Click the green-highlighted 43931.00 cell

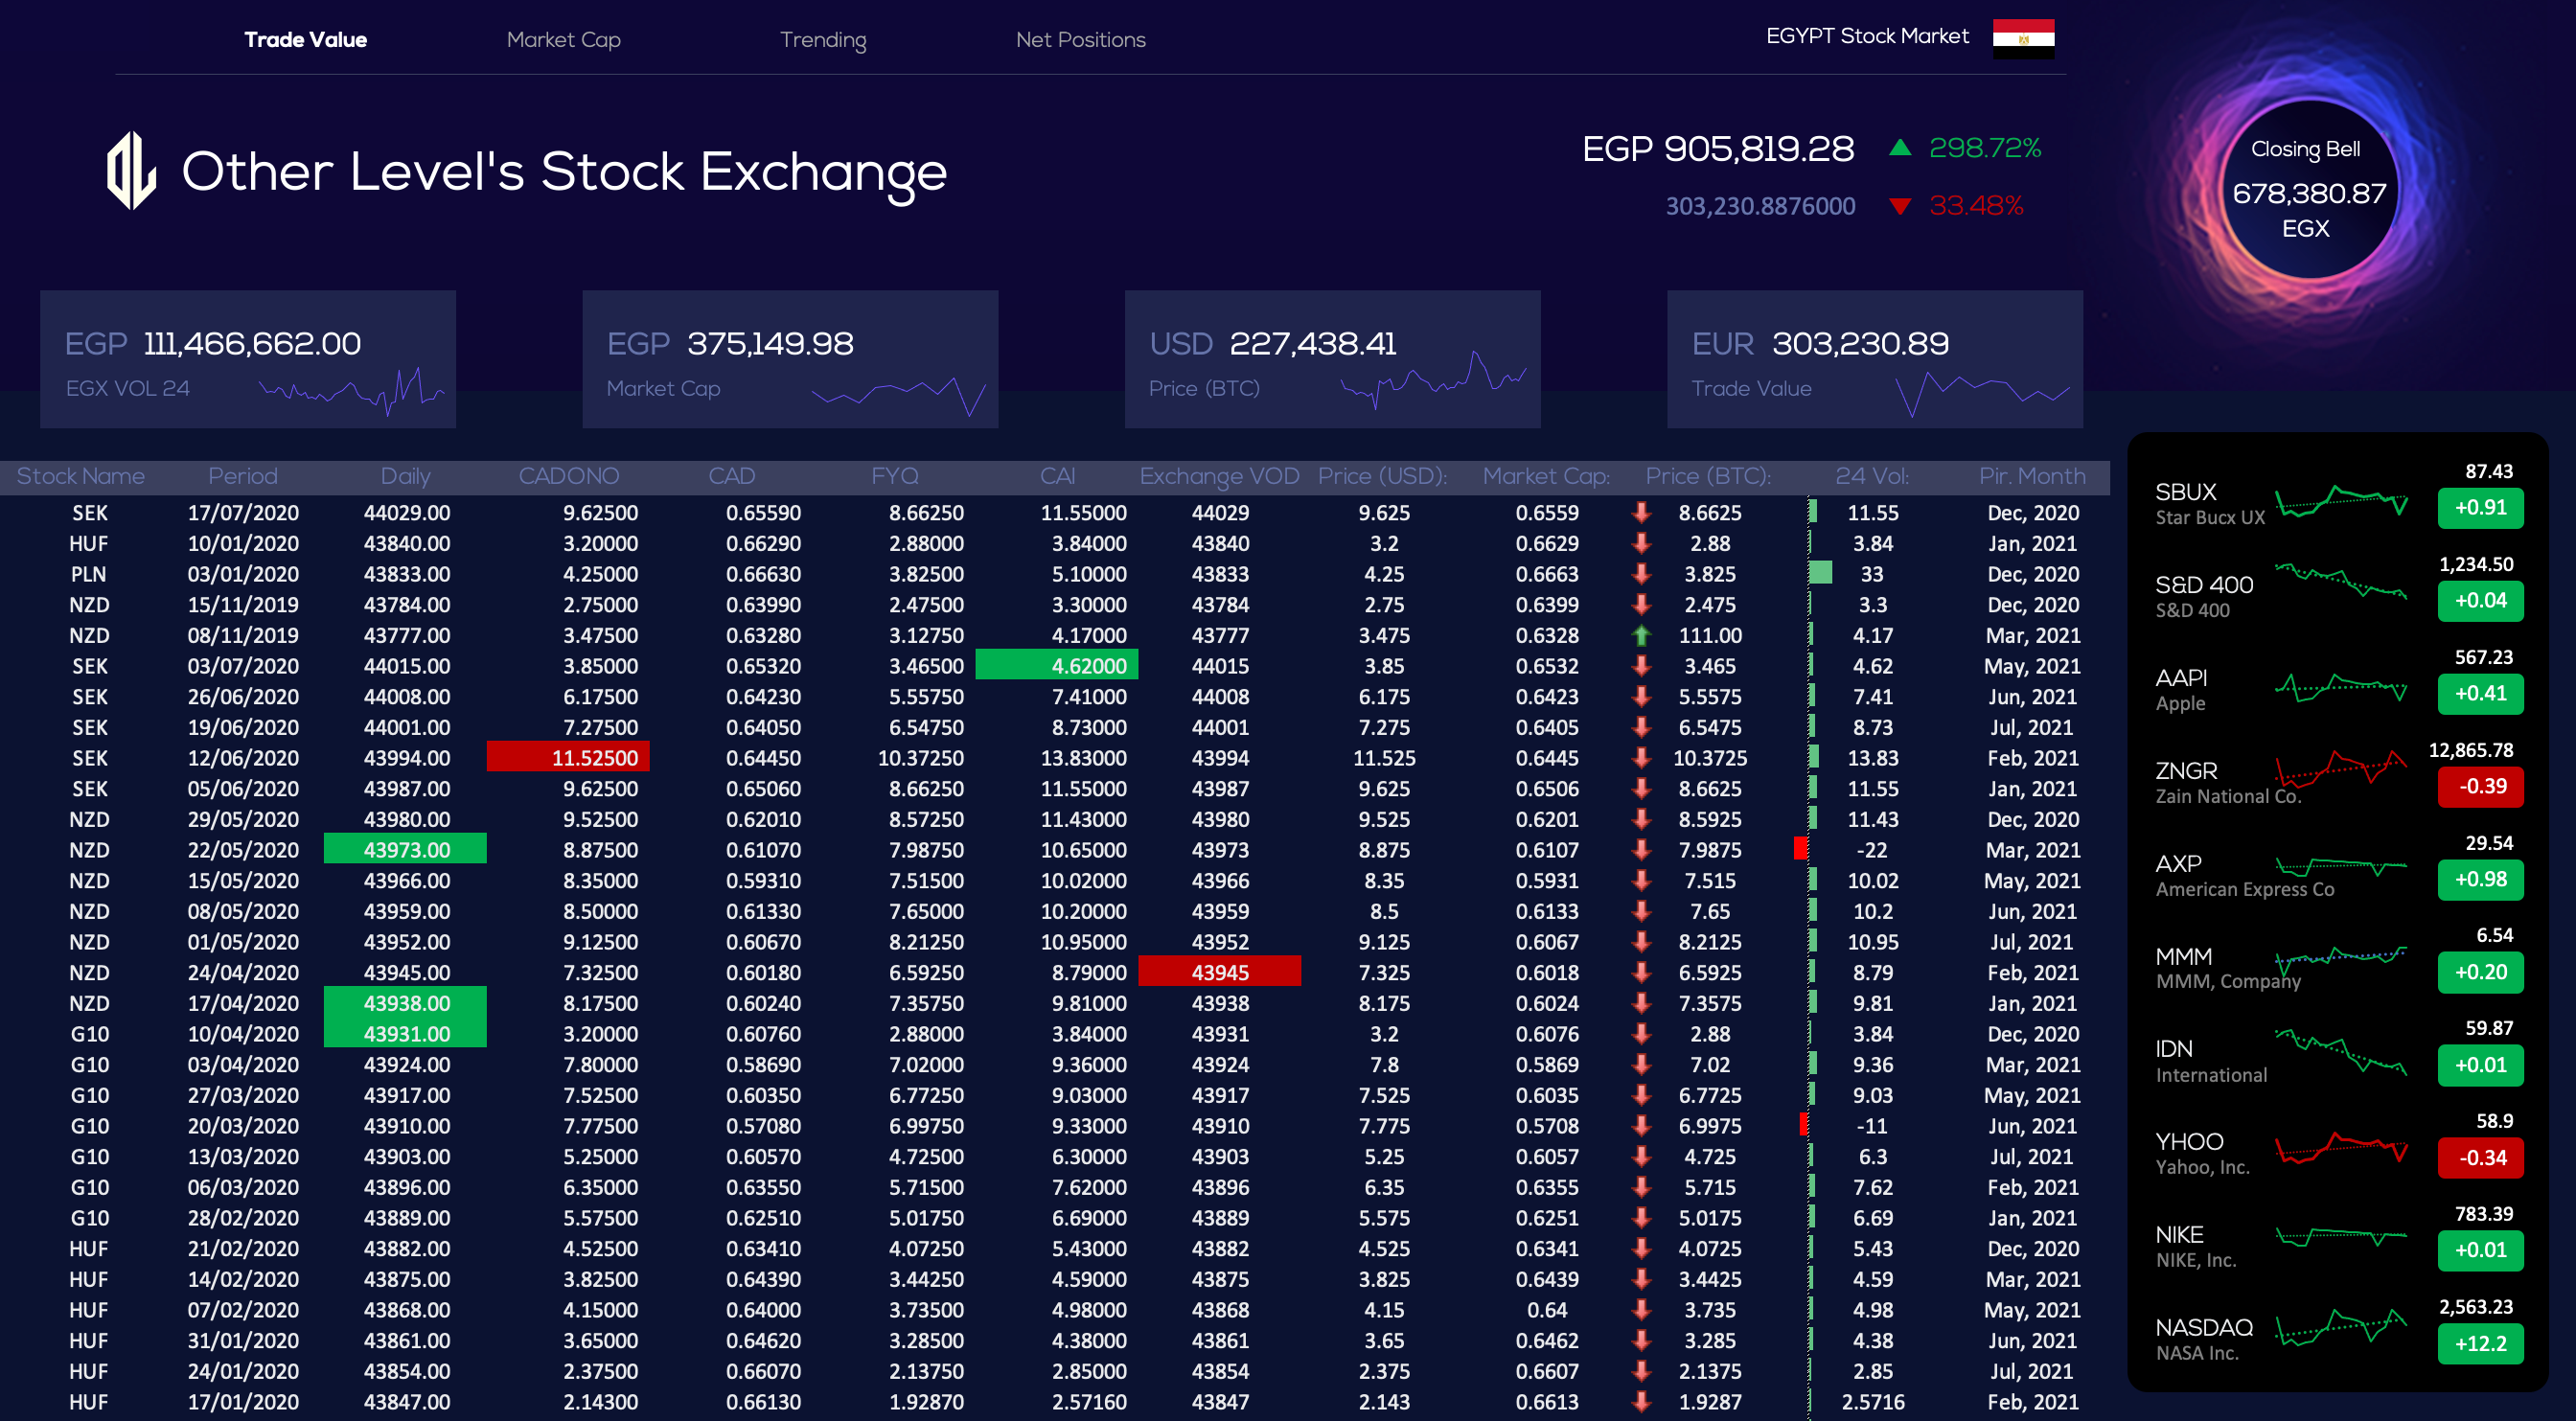click(x=405, y=1033)
